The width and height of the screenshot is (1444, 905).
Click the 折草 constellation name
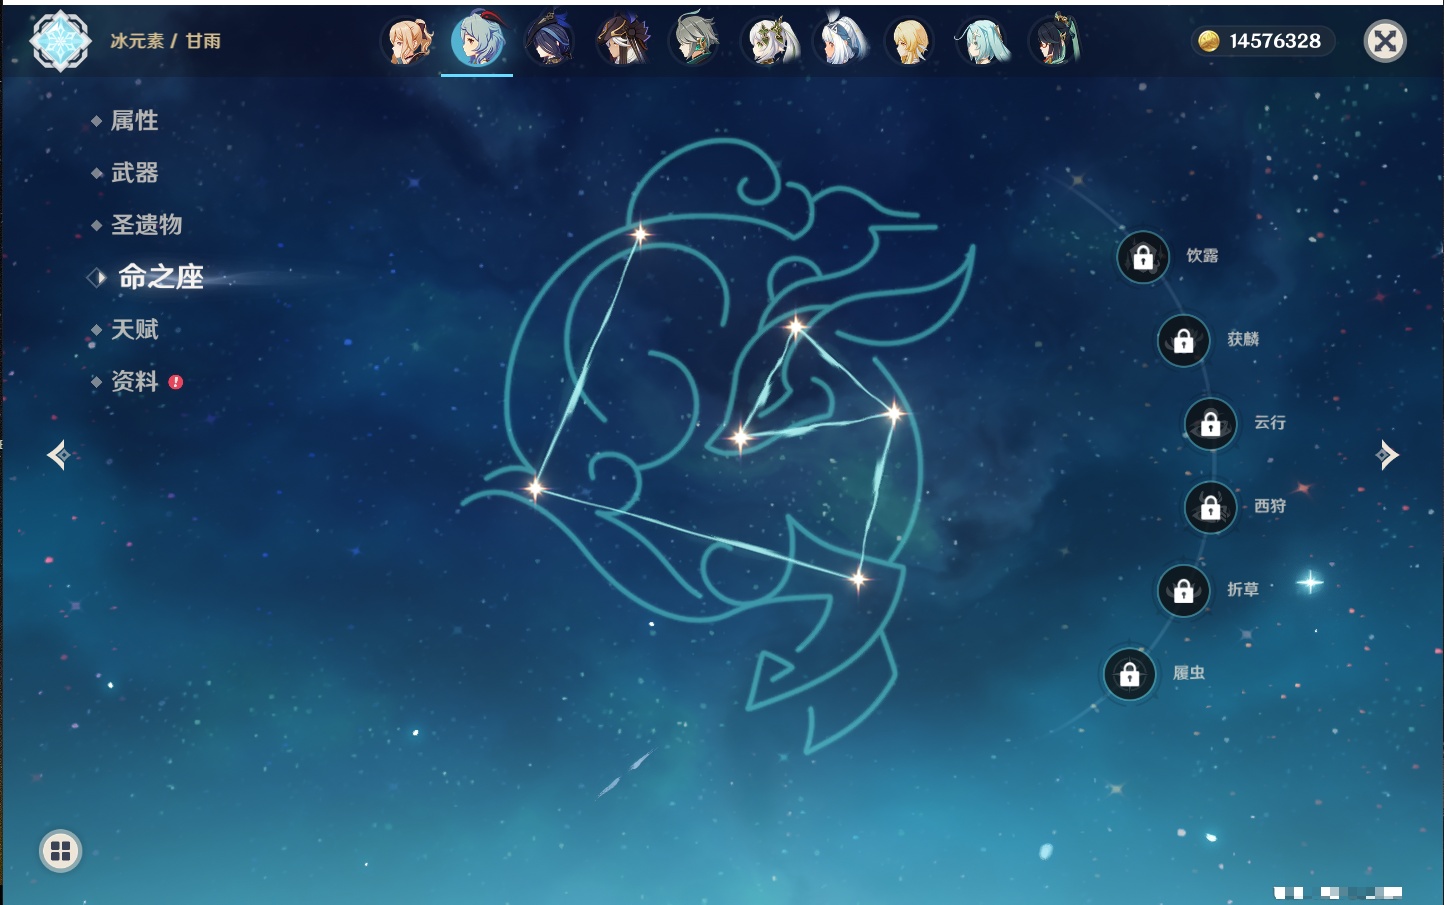pos(1243,589)
